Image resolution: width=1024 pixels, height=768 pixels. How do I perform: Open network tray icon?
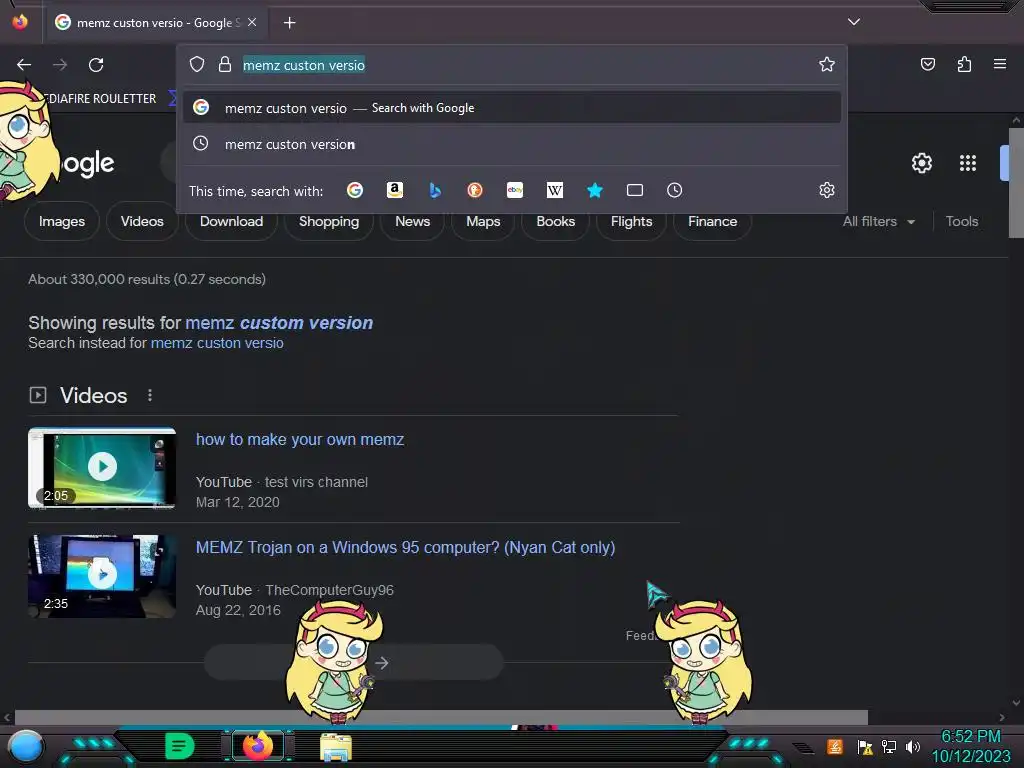click(888, 746)
